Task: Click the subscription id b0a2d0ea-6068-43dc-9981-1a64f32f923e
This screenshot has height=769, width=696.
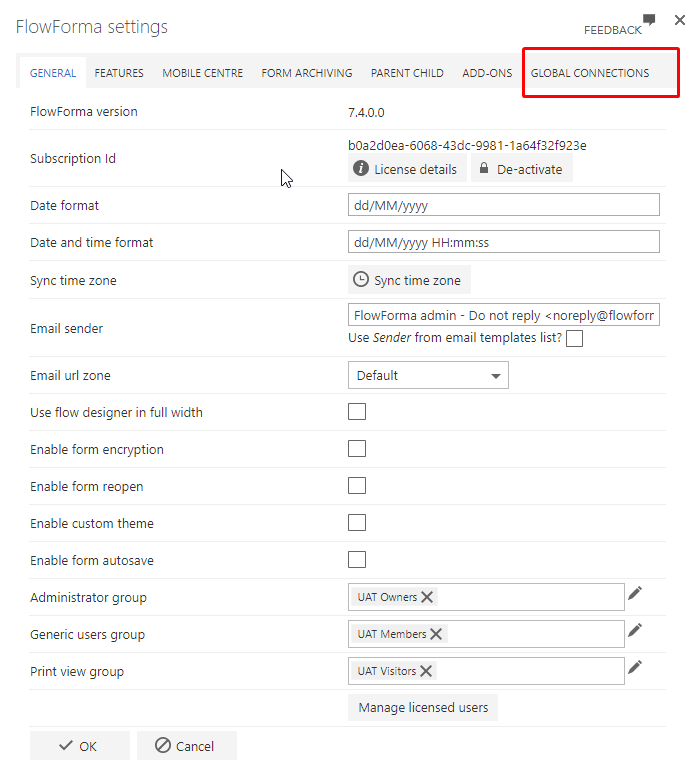Action: click(x=467, y=146)
